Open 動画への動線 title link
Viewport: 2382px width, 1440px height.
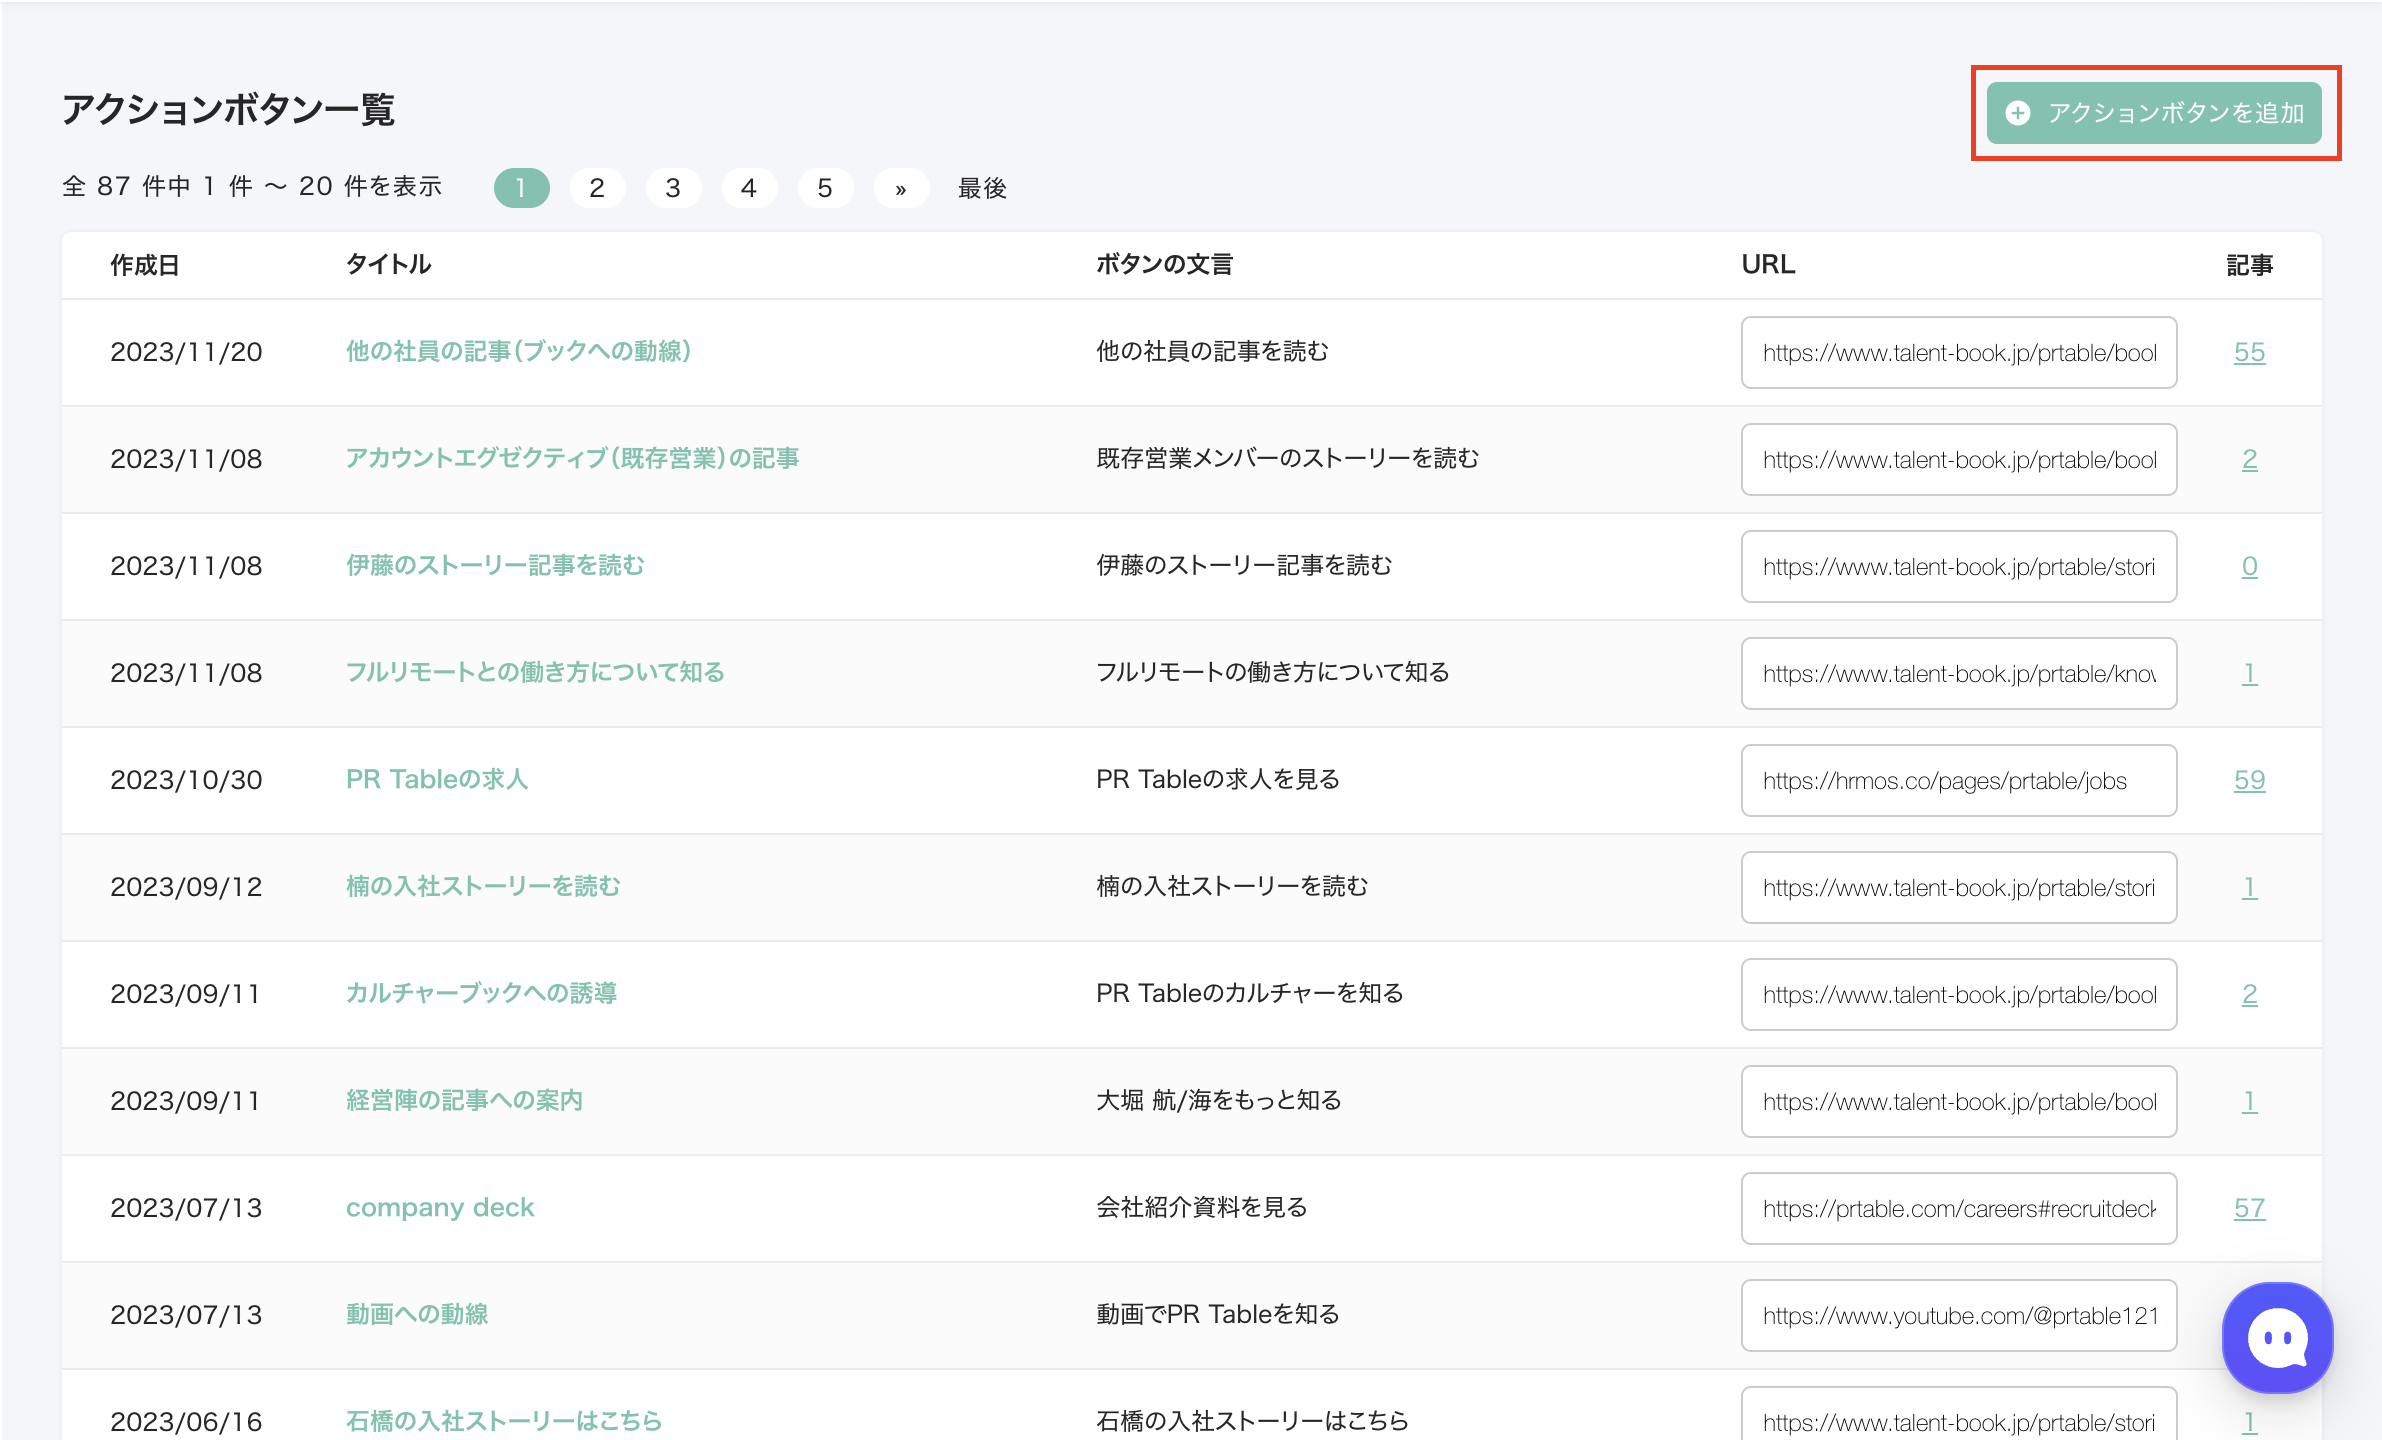tap(417, 1314)
